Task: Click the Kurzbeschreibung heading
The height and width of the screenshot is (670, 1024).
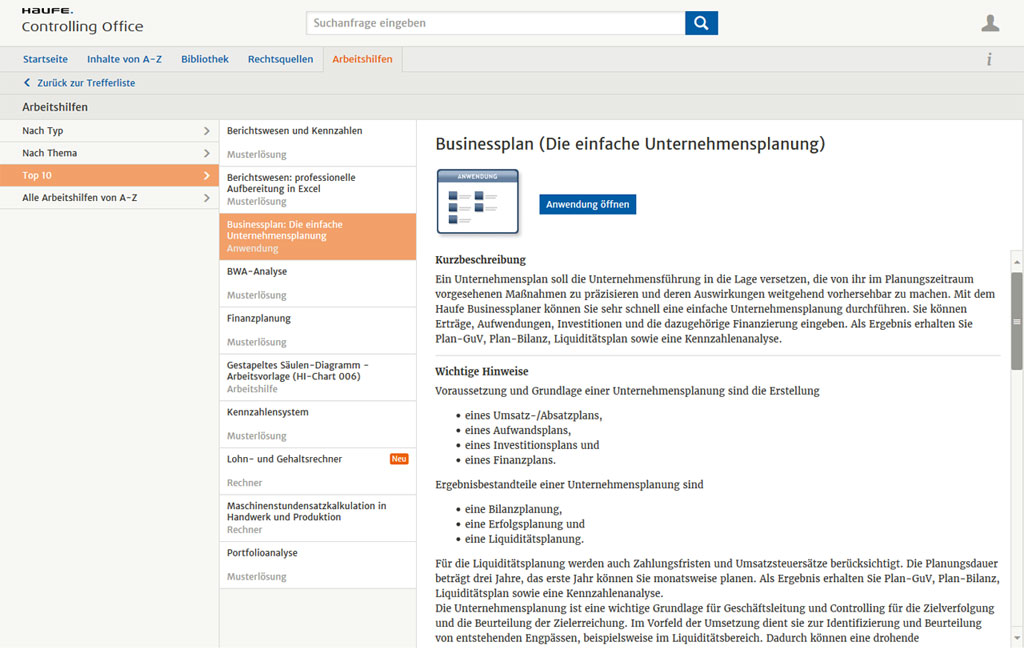Action: (x=480, y=260)
